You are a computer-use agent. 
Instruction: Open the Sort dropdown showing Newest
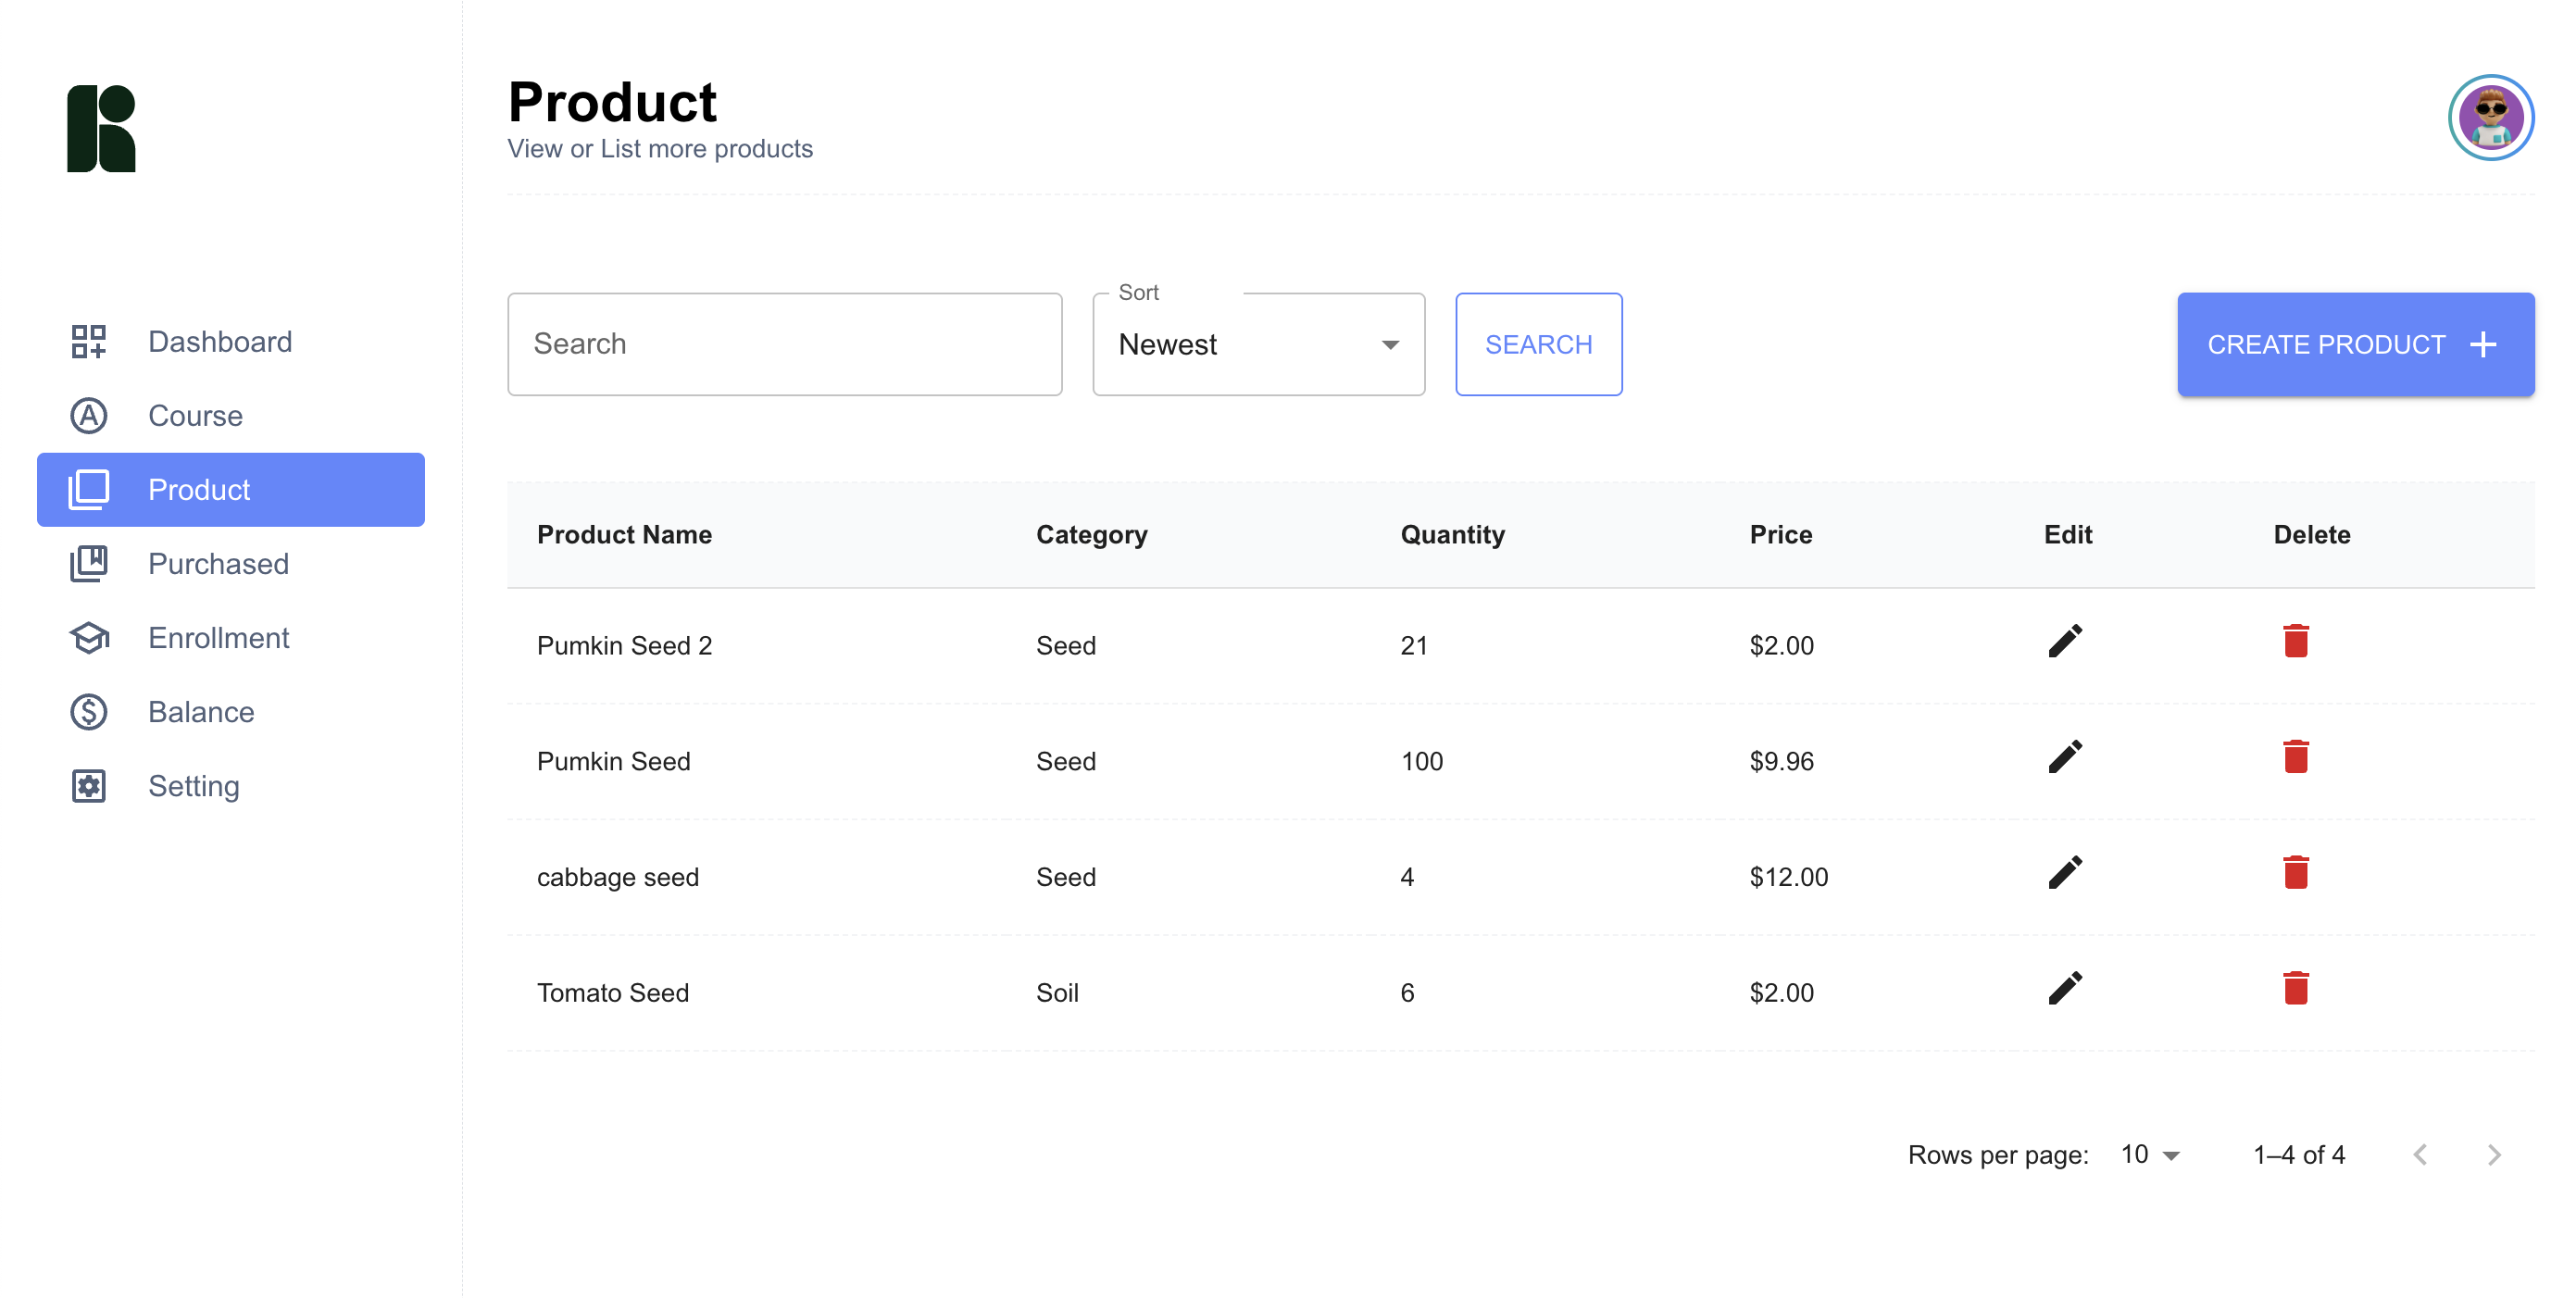1258,345
